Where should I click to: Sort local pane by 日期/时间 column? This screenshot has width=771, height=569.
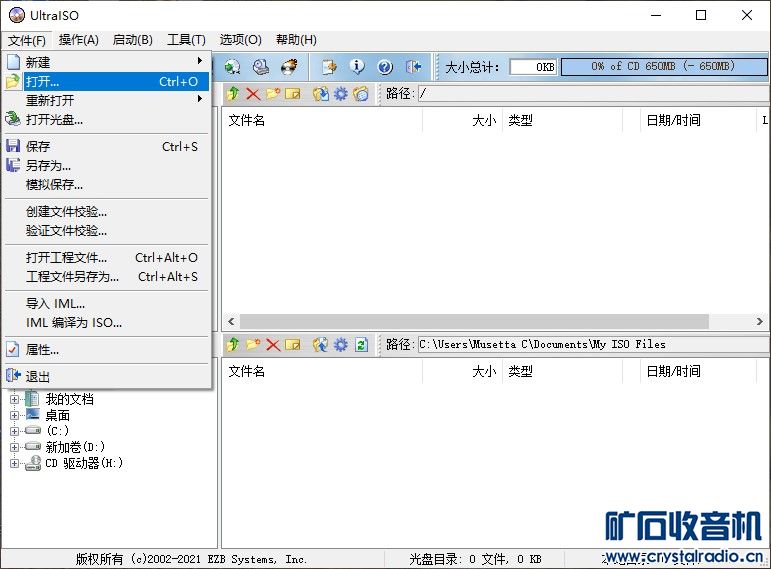pos(698,371)
